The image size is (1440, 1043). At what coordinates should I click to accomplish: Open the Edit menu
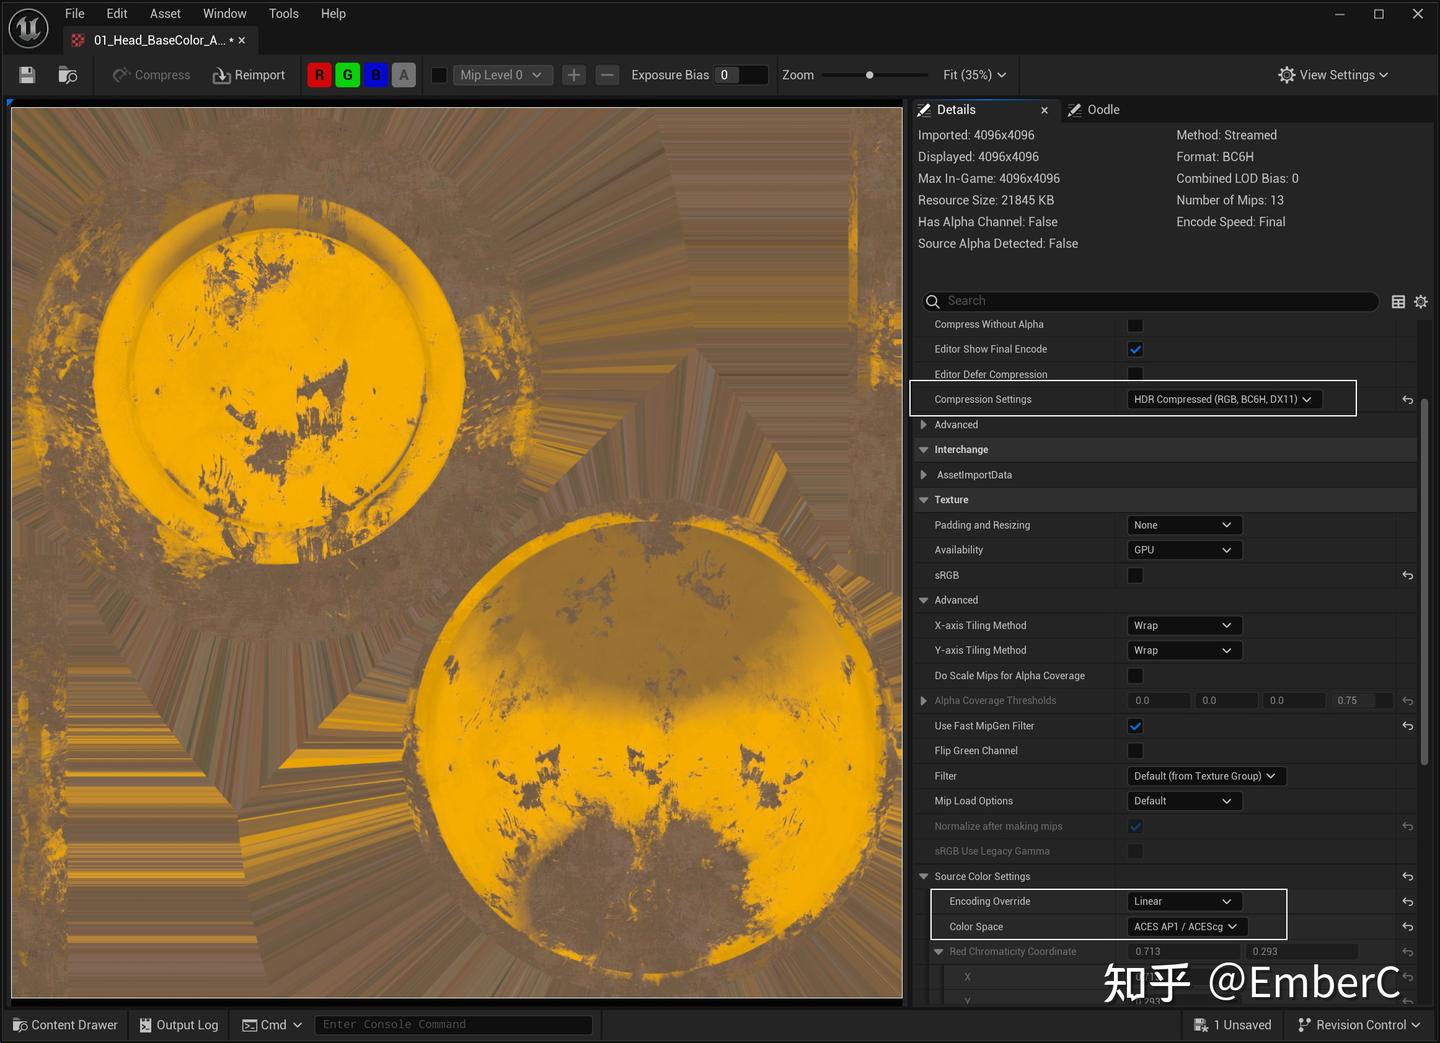(x=117, y=14)
